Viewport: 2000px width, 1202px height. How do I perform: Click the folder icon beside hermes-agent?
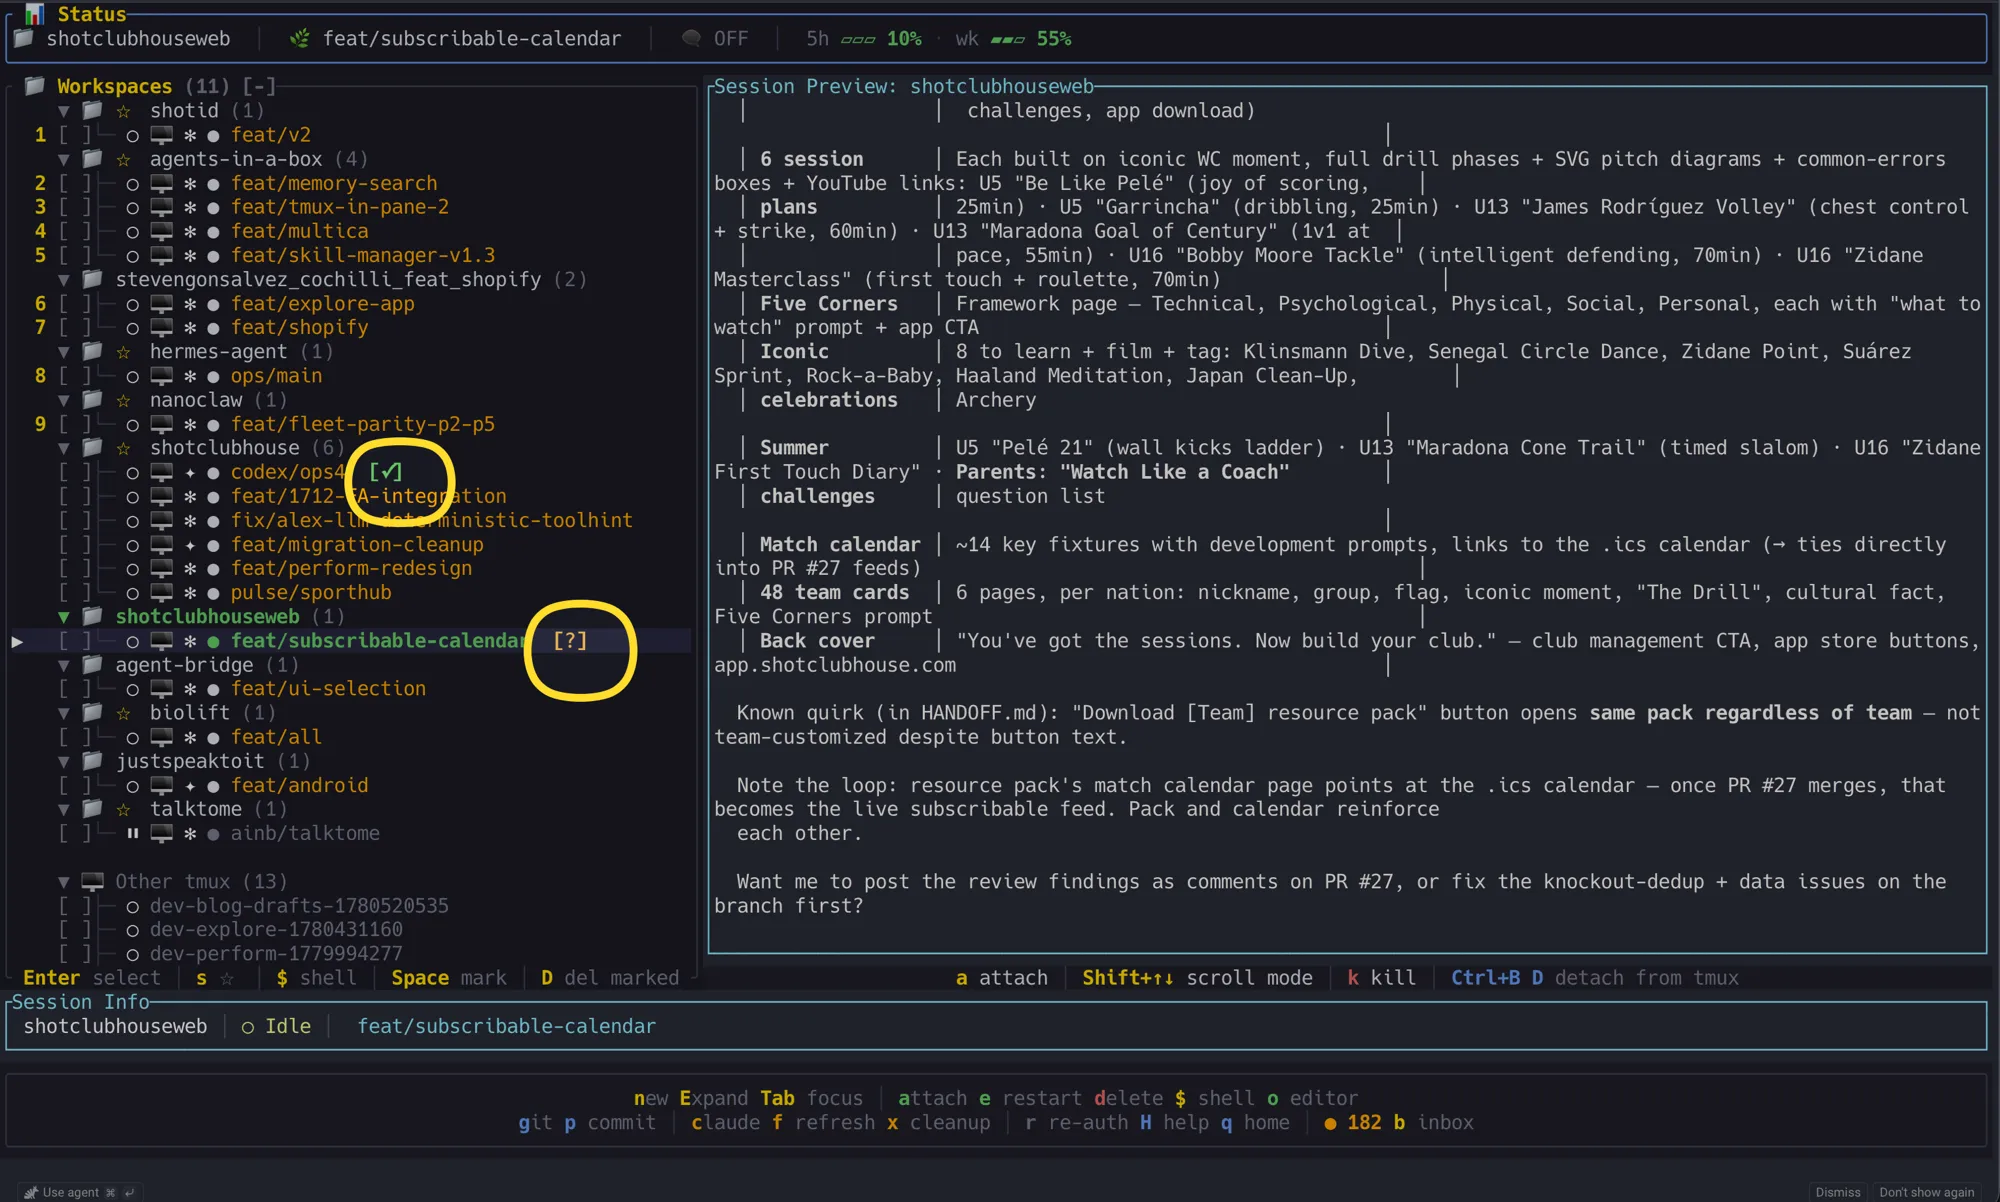point(93,351)
